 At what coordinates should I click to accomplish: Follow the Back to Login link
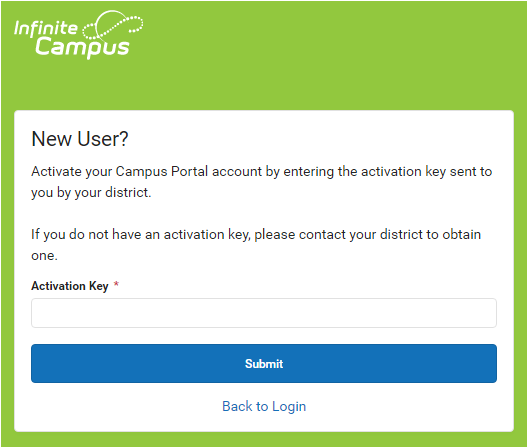(264, 406)
